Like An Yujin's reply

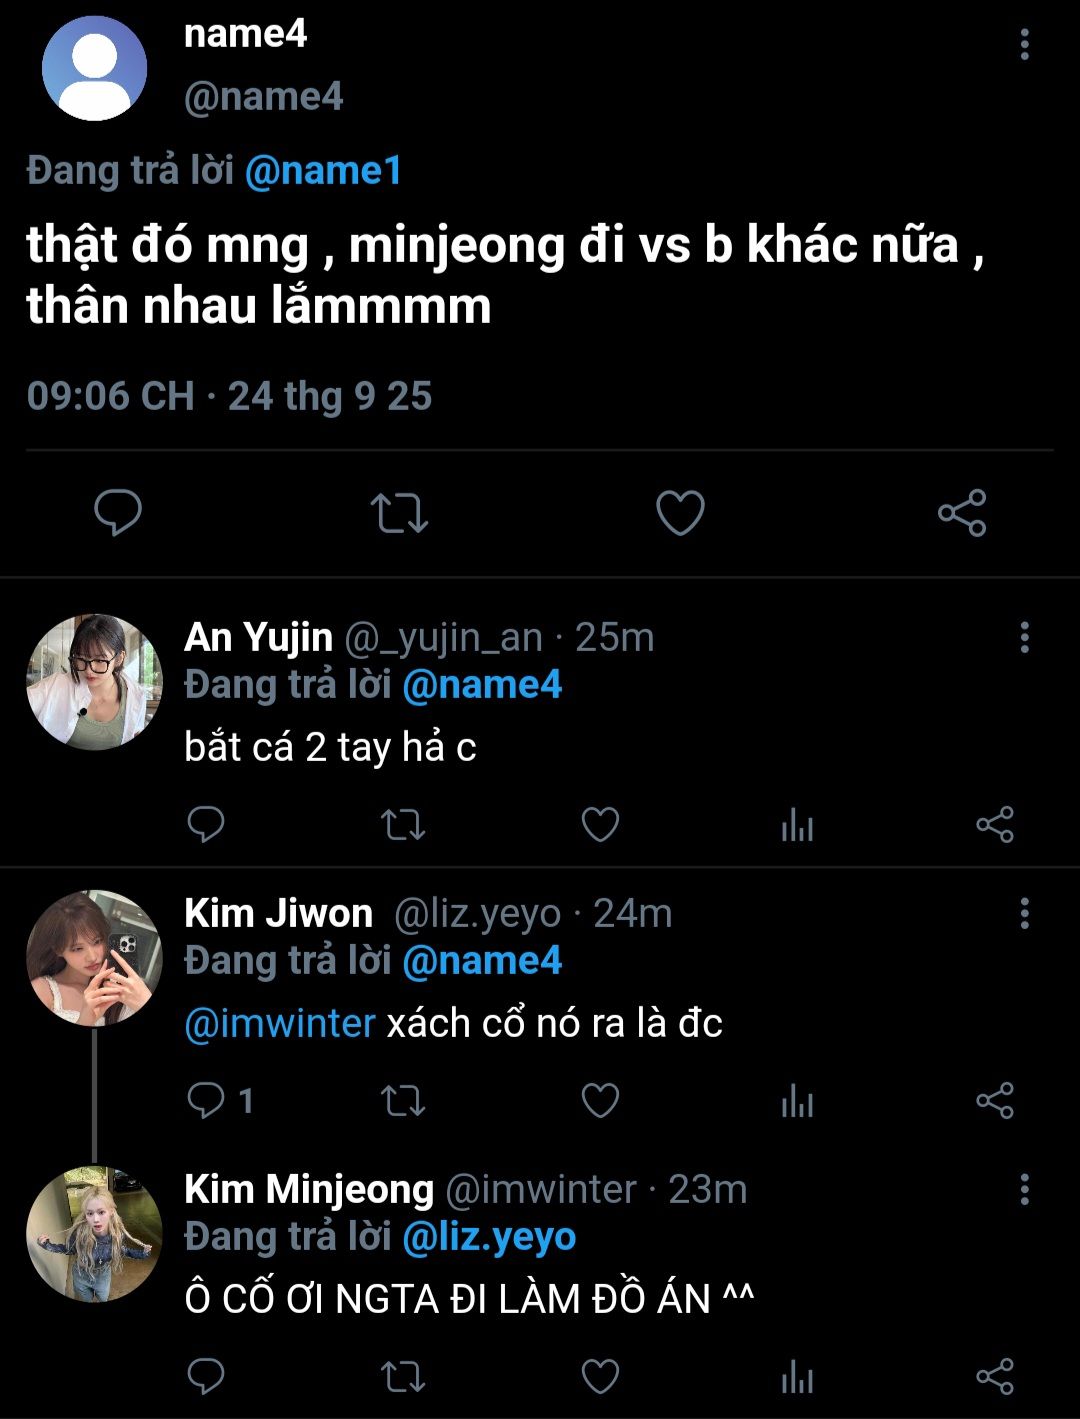600,825
